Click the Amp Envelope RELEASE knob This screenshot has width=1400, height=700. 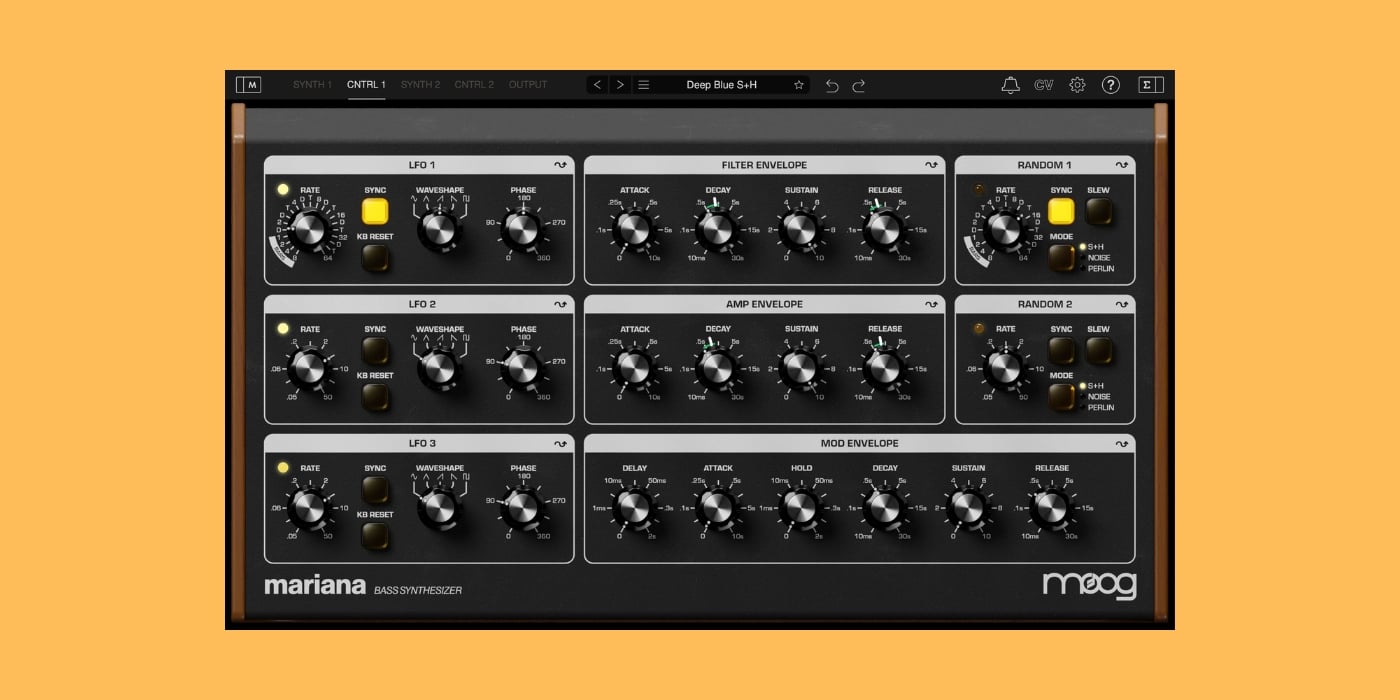tap(885, 369)
